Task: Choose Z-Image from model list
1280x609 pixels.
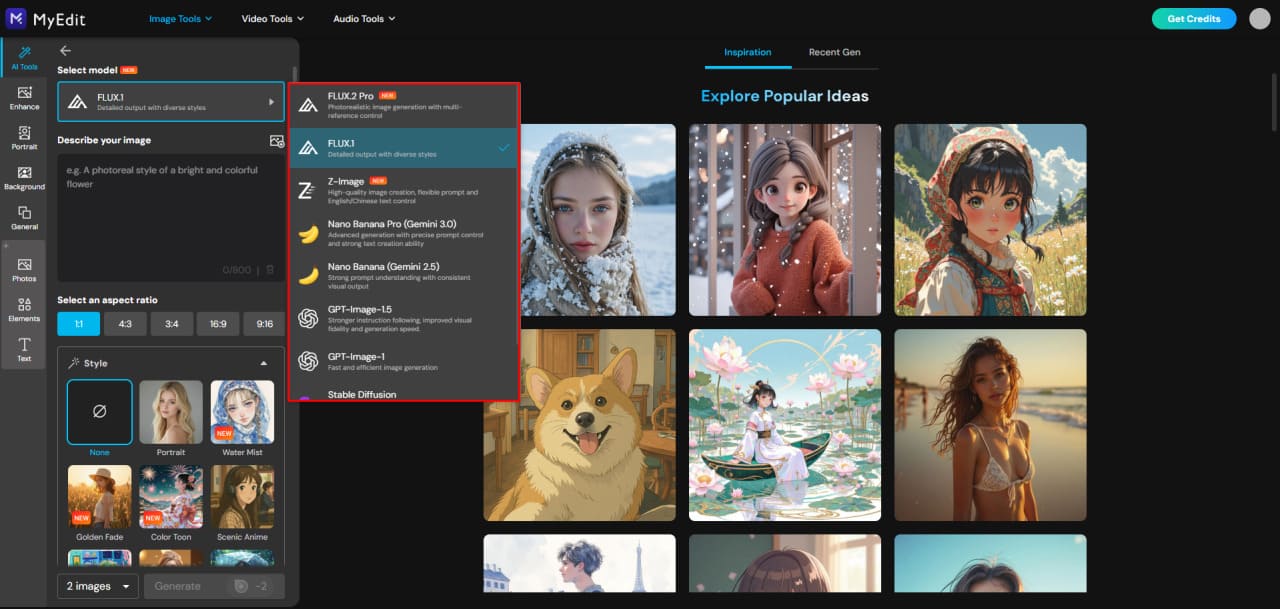Action: (403, 188)
